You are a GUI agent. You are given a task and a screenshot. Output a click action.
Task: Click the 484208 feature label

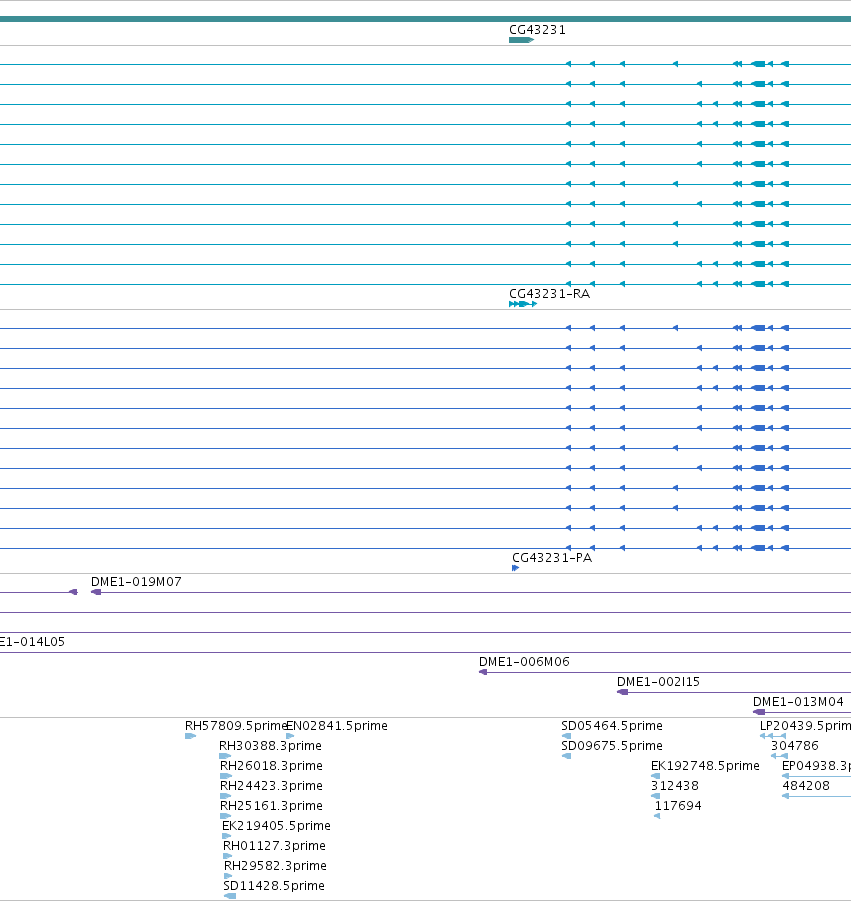point(806,786)
